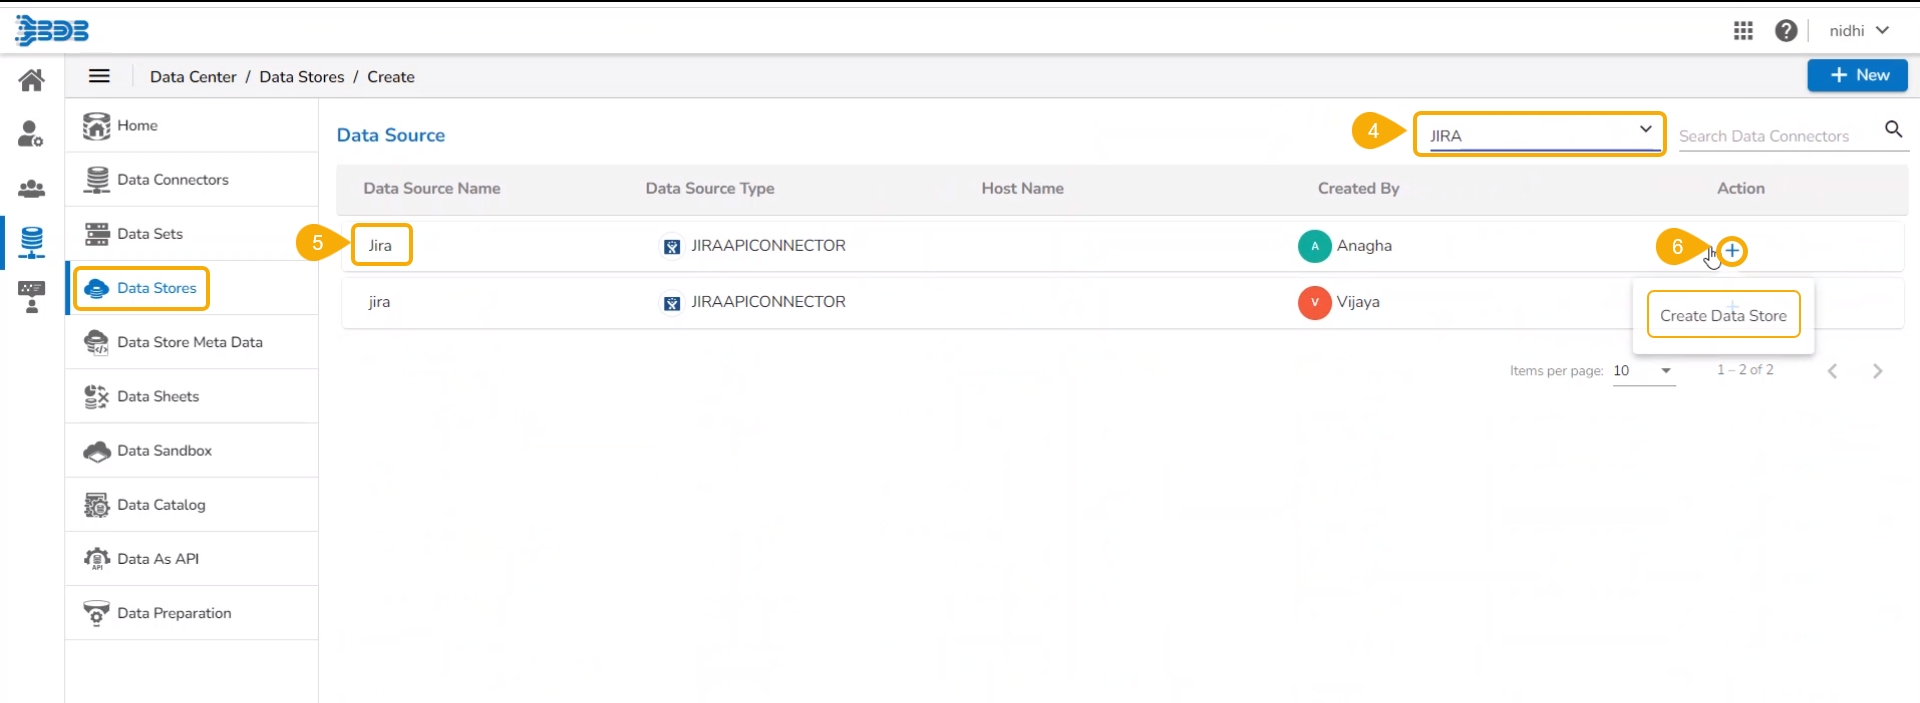
Task: Open the items per page dropdown
Action: [x=1643, y=371]
